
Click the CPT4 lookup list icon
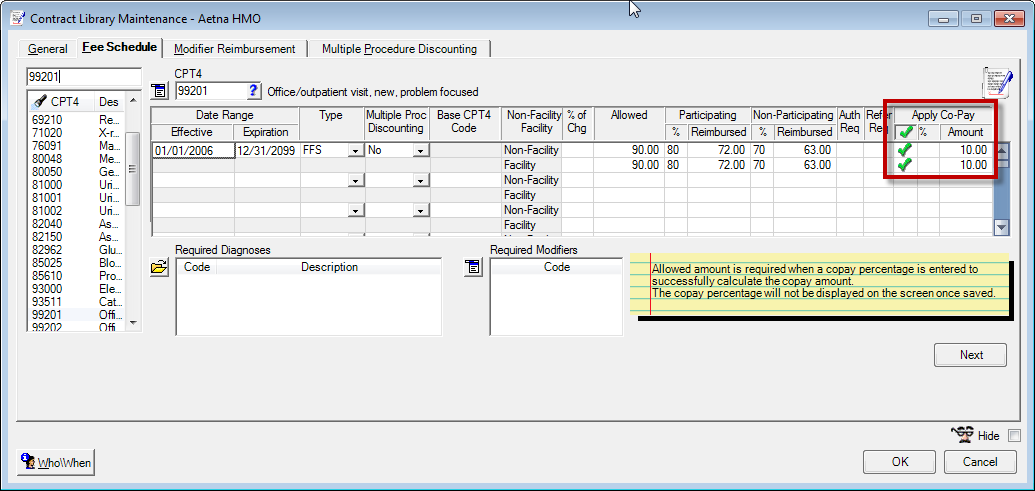159,90
